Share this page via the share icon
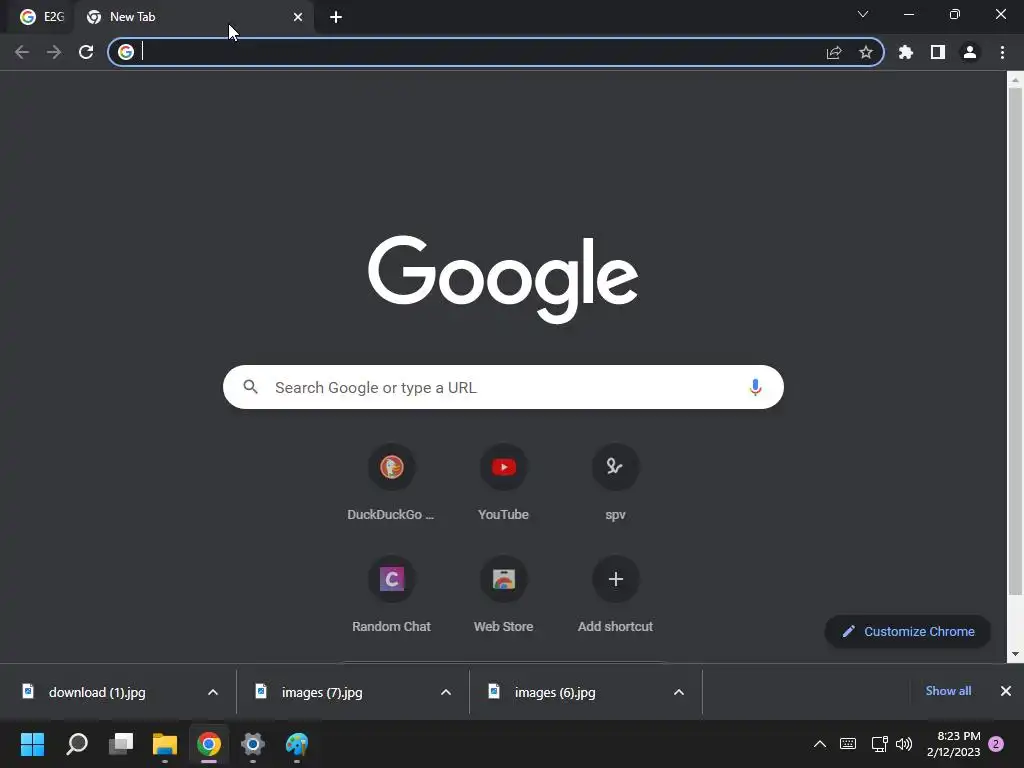 (834, 52)
